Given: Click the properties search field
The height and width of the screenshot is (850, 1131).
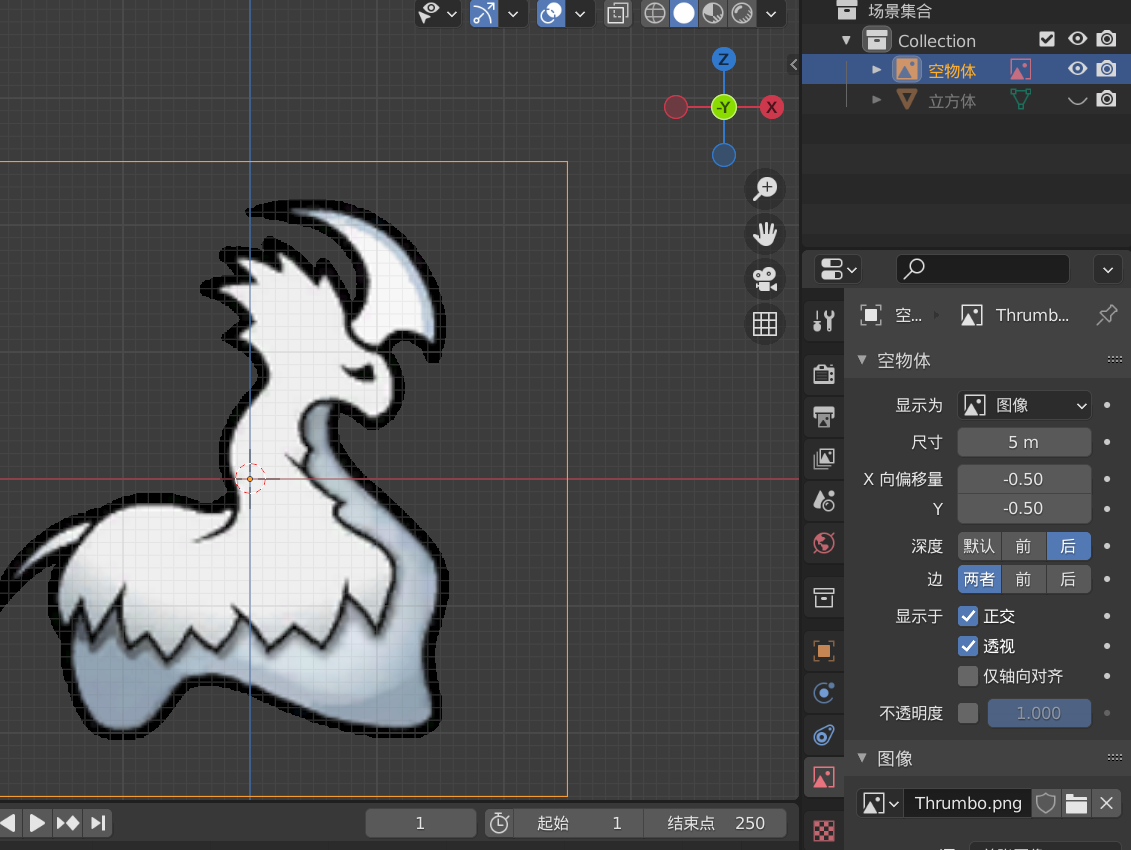Looking at the screenshot, I should click(x=982, y=269).
